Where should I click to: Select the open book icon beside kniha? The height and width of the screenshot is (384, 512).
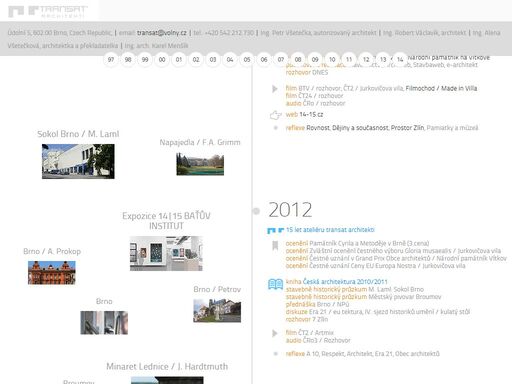tap(275, 284)
